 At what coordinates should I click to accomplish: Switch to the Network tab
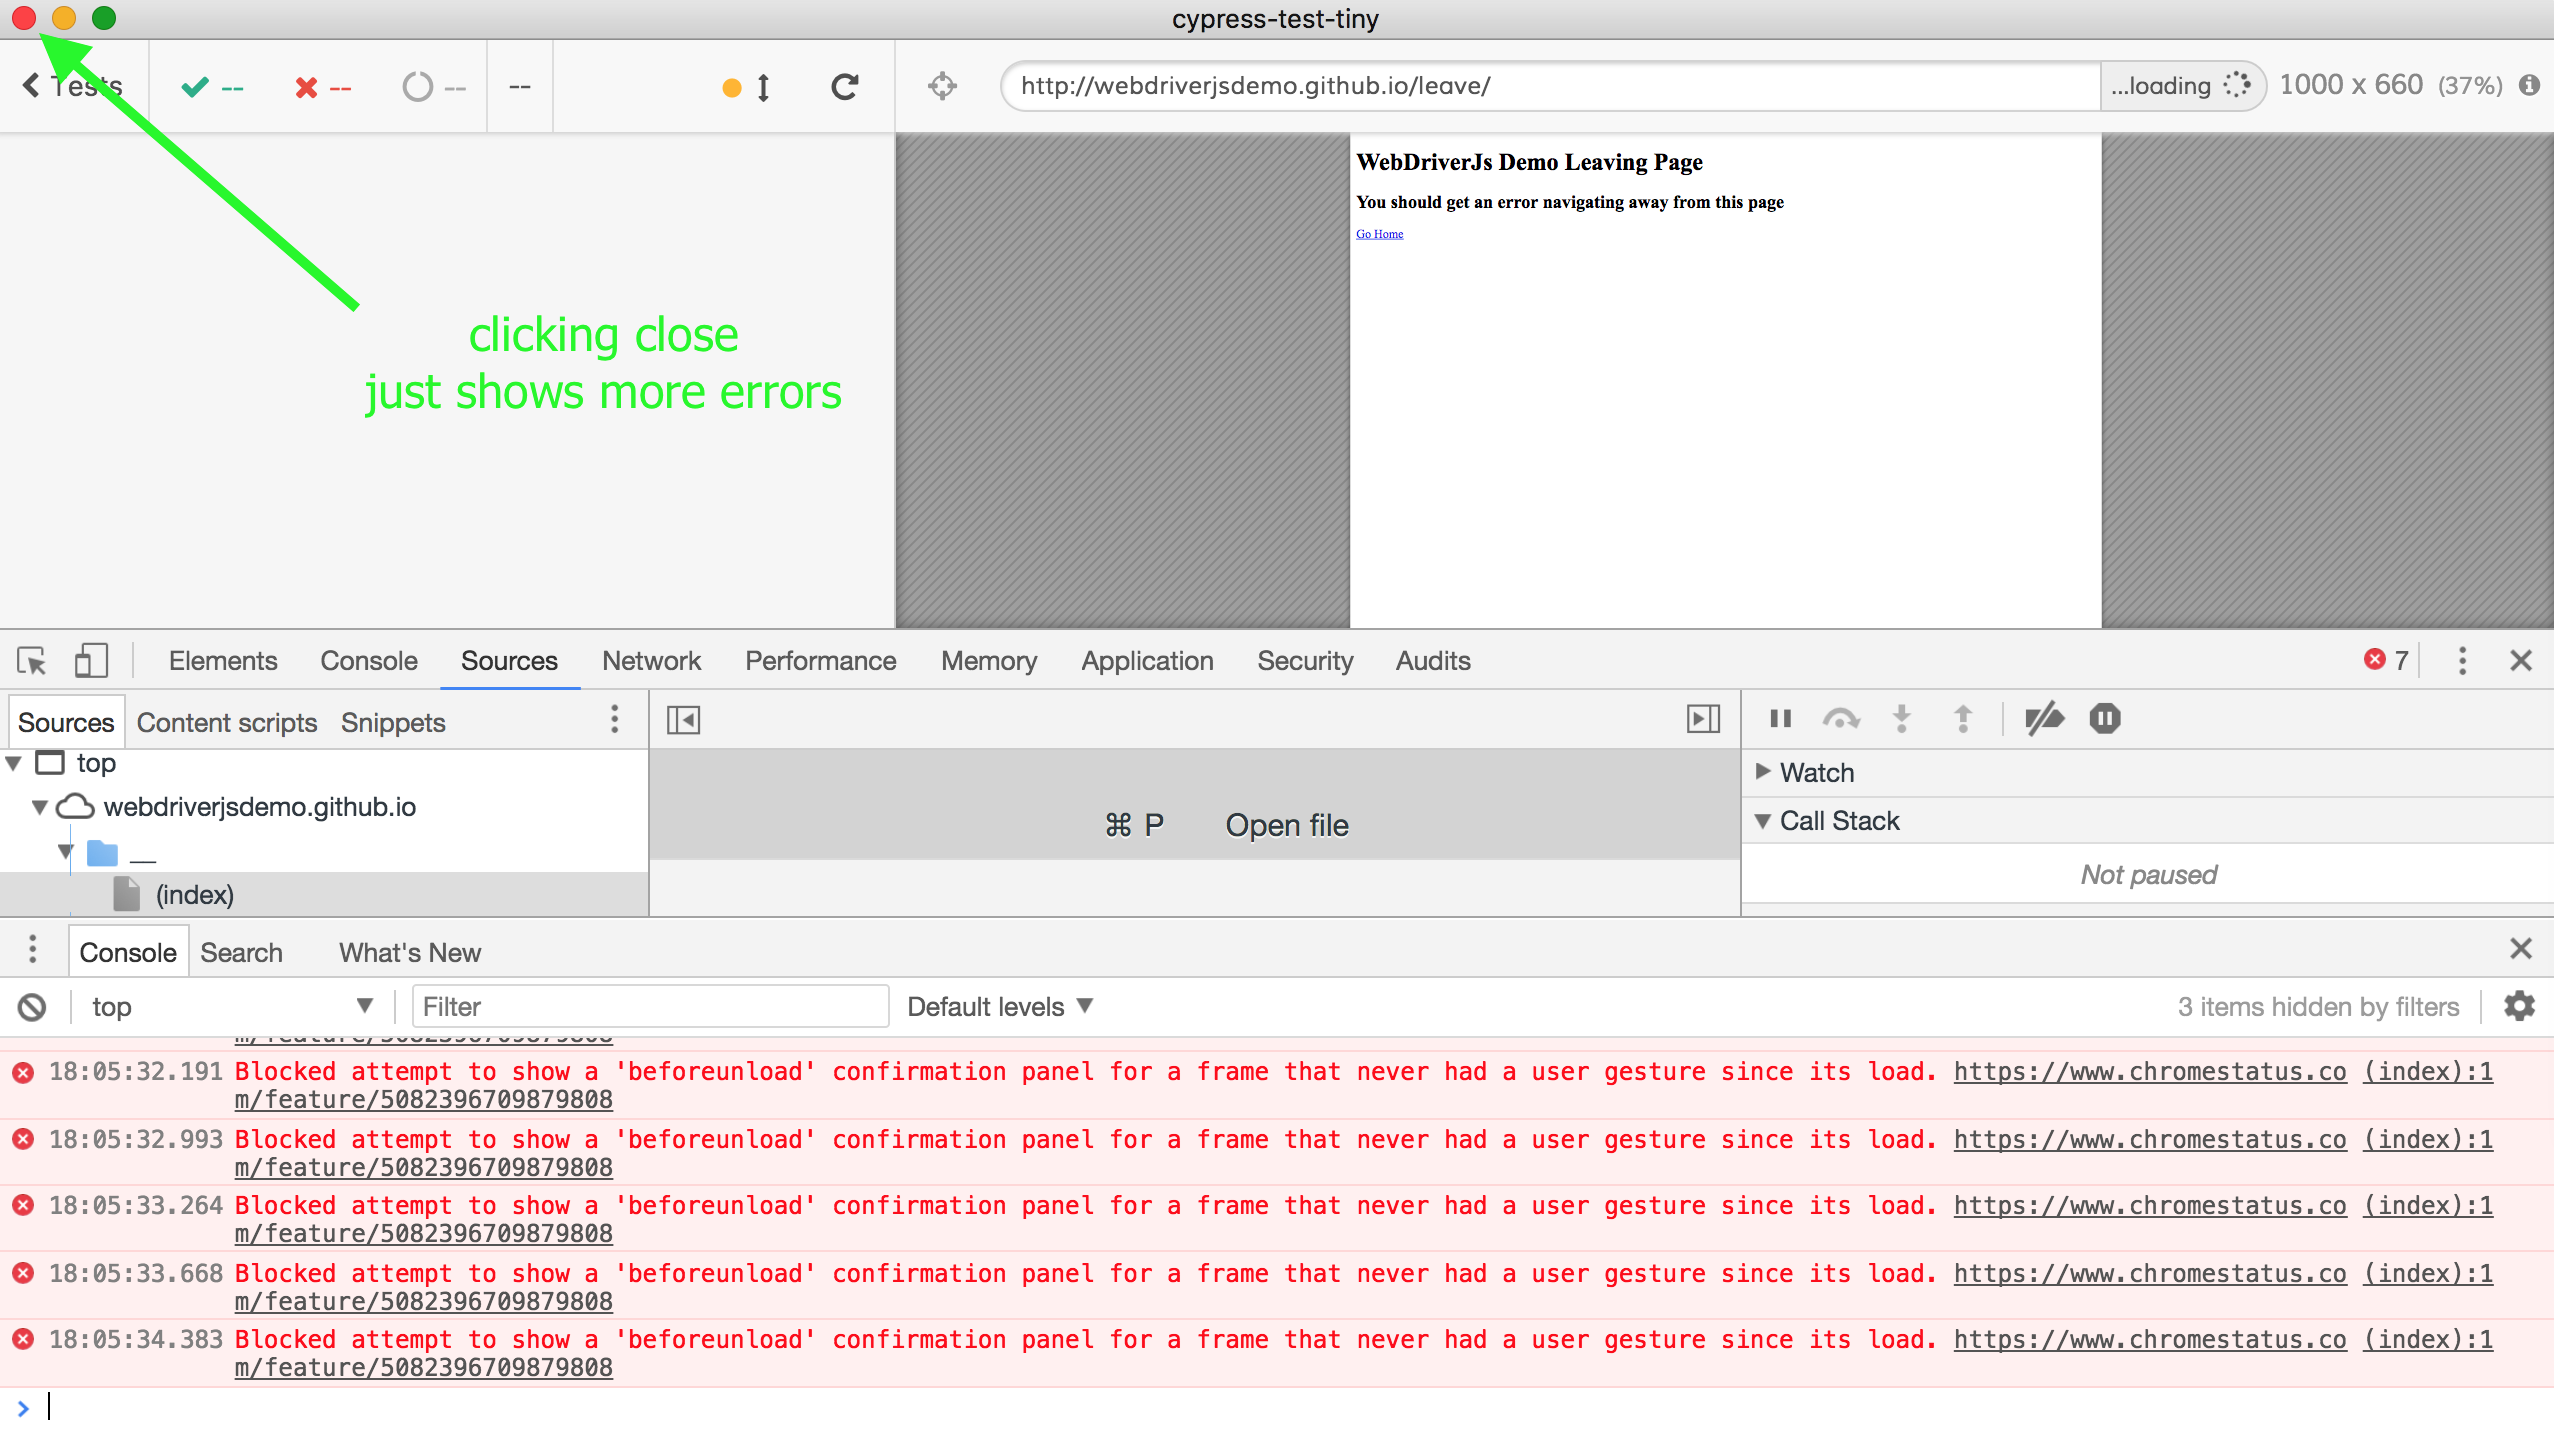651,662
